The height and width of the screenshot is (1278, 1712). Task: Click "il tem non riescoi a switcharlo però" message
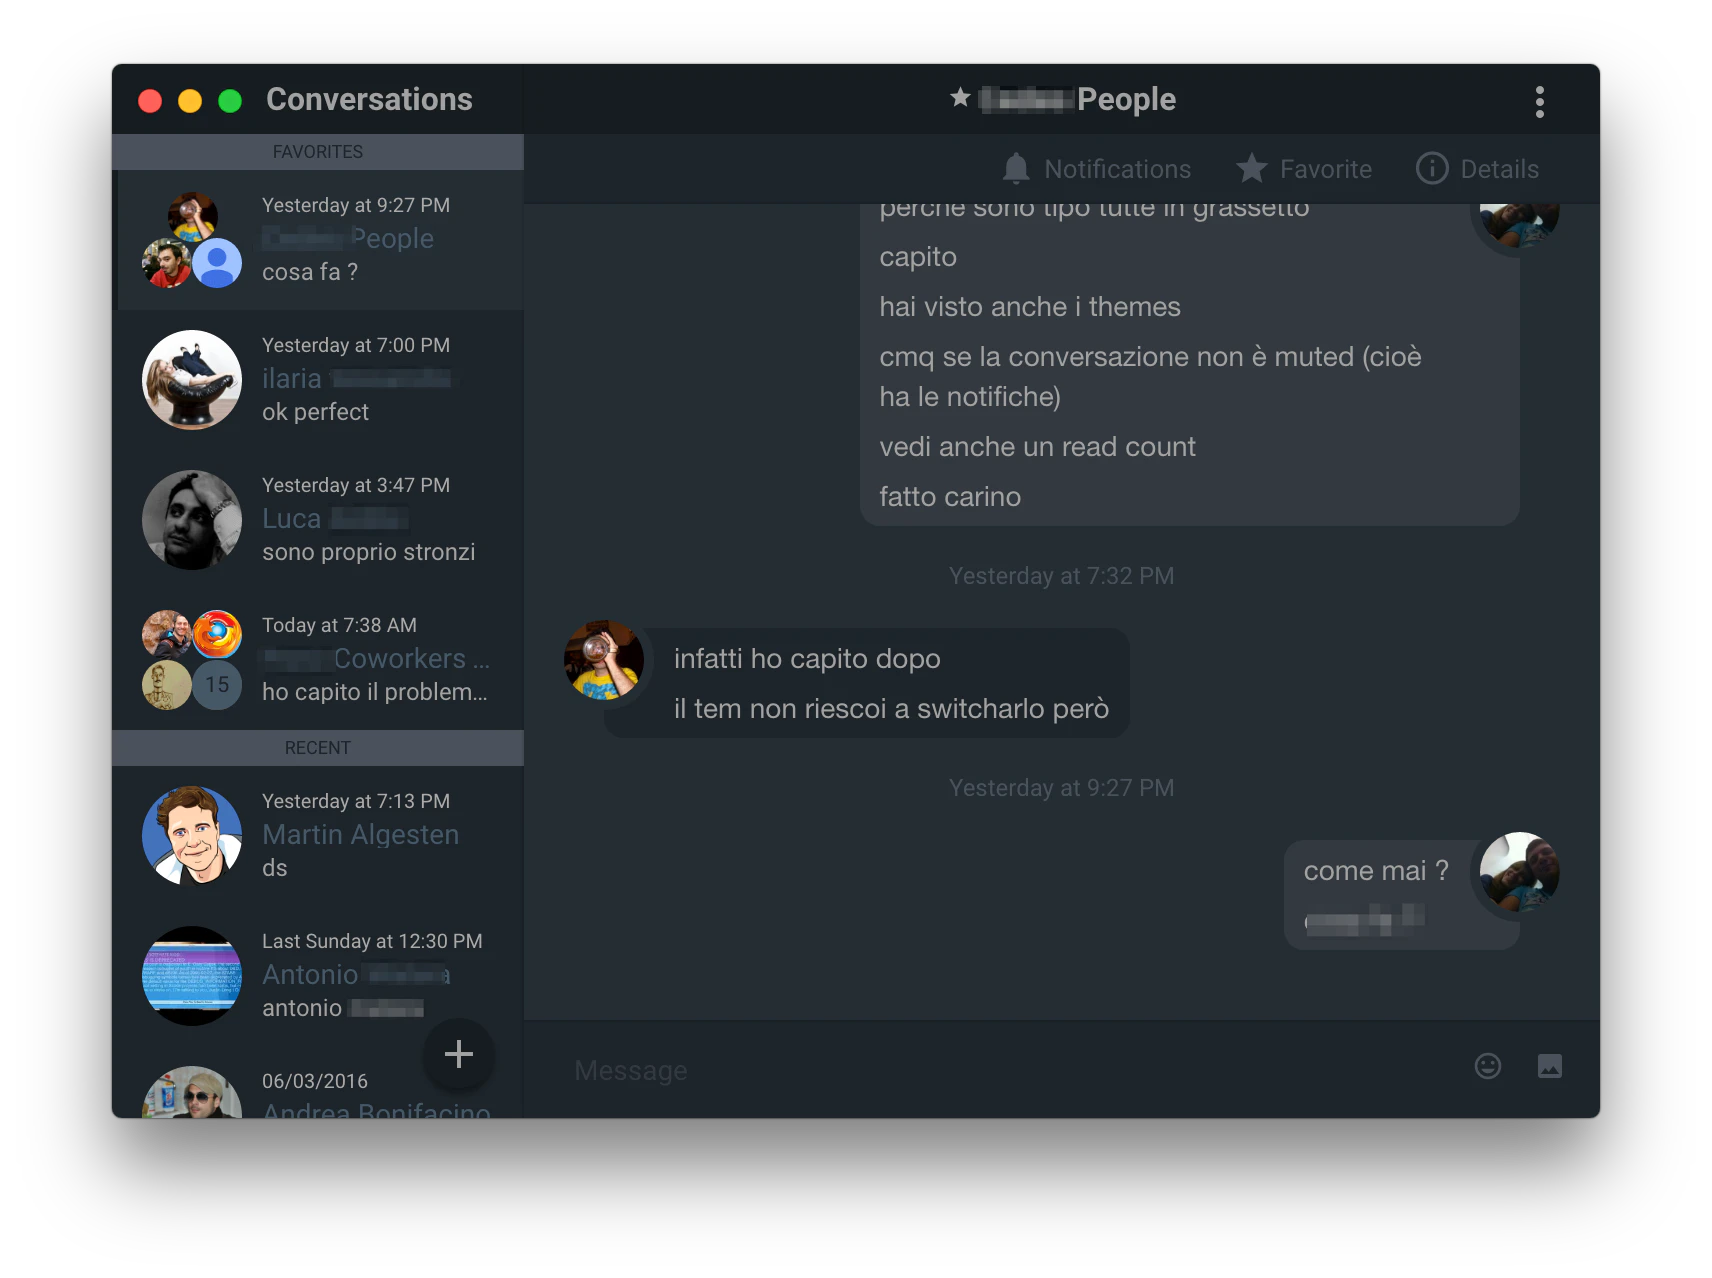pos(891,709)
